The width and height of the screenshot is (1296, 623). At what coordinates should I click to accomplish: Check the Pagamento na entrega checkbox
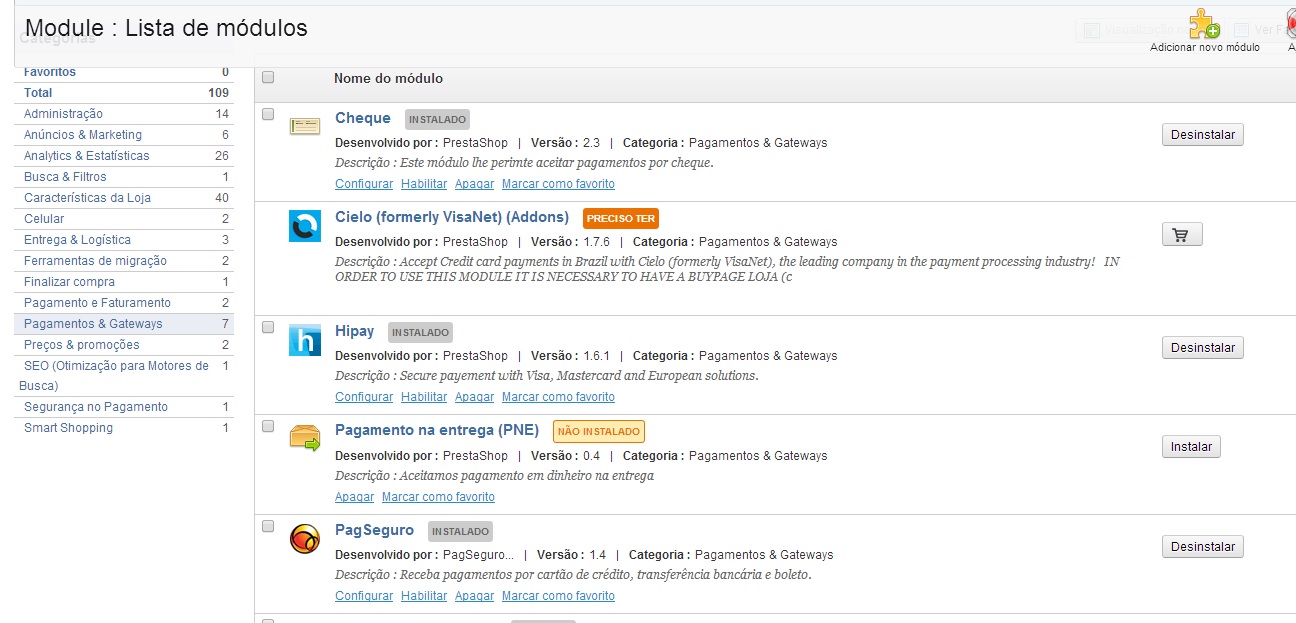coord(268,426)
